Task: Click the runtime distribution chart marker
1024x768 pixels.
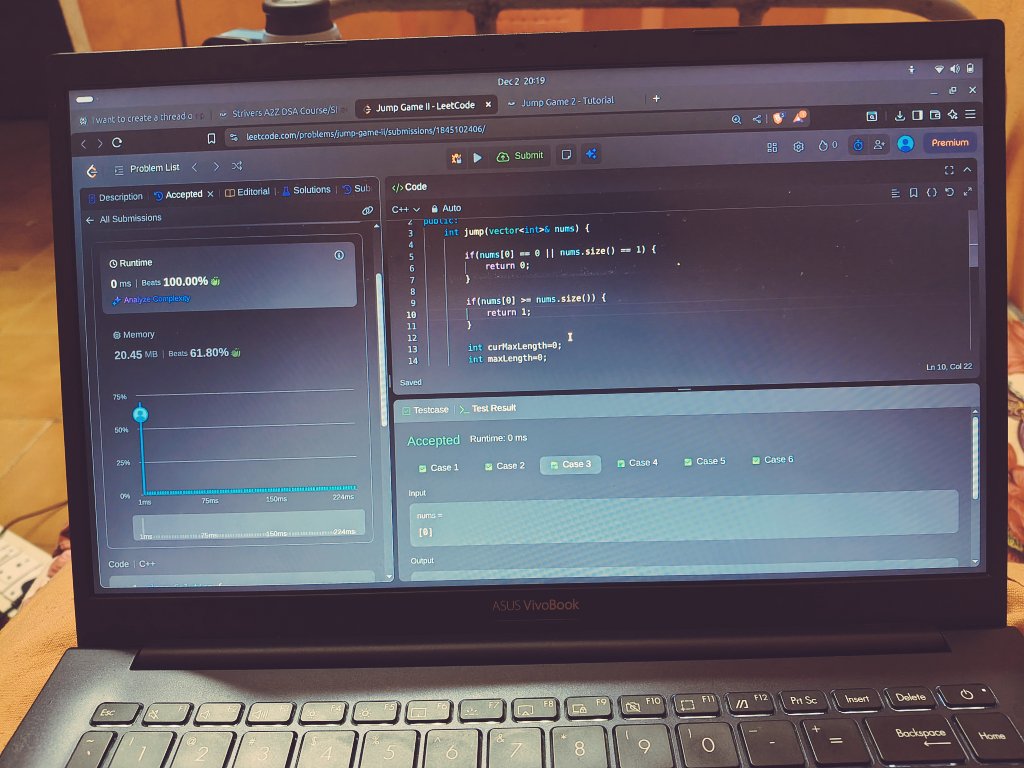Action: click(140, 414)
